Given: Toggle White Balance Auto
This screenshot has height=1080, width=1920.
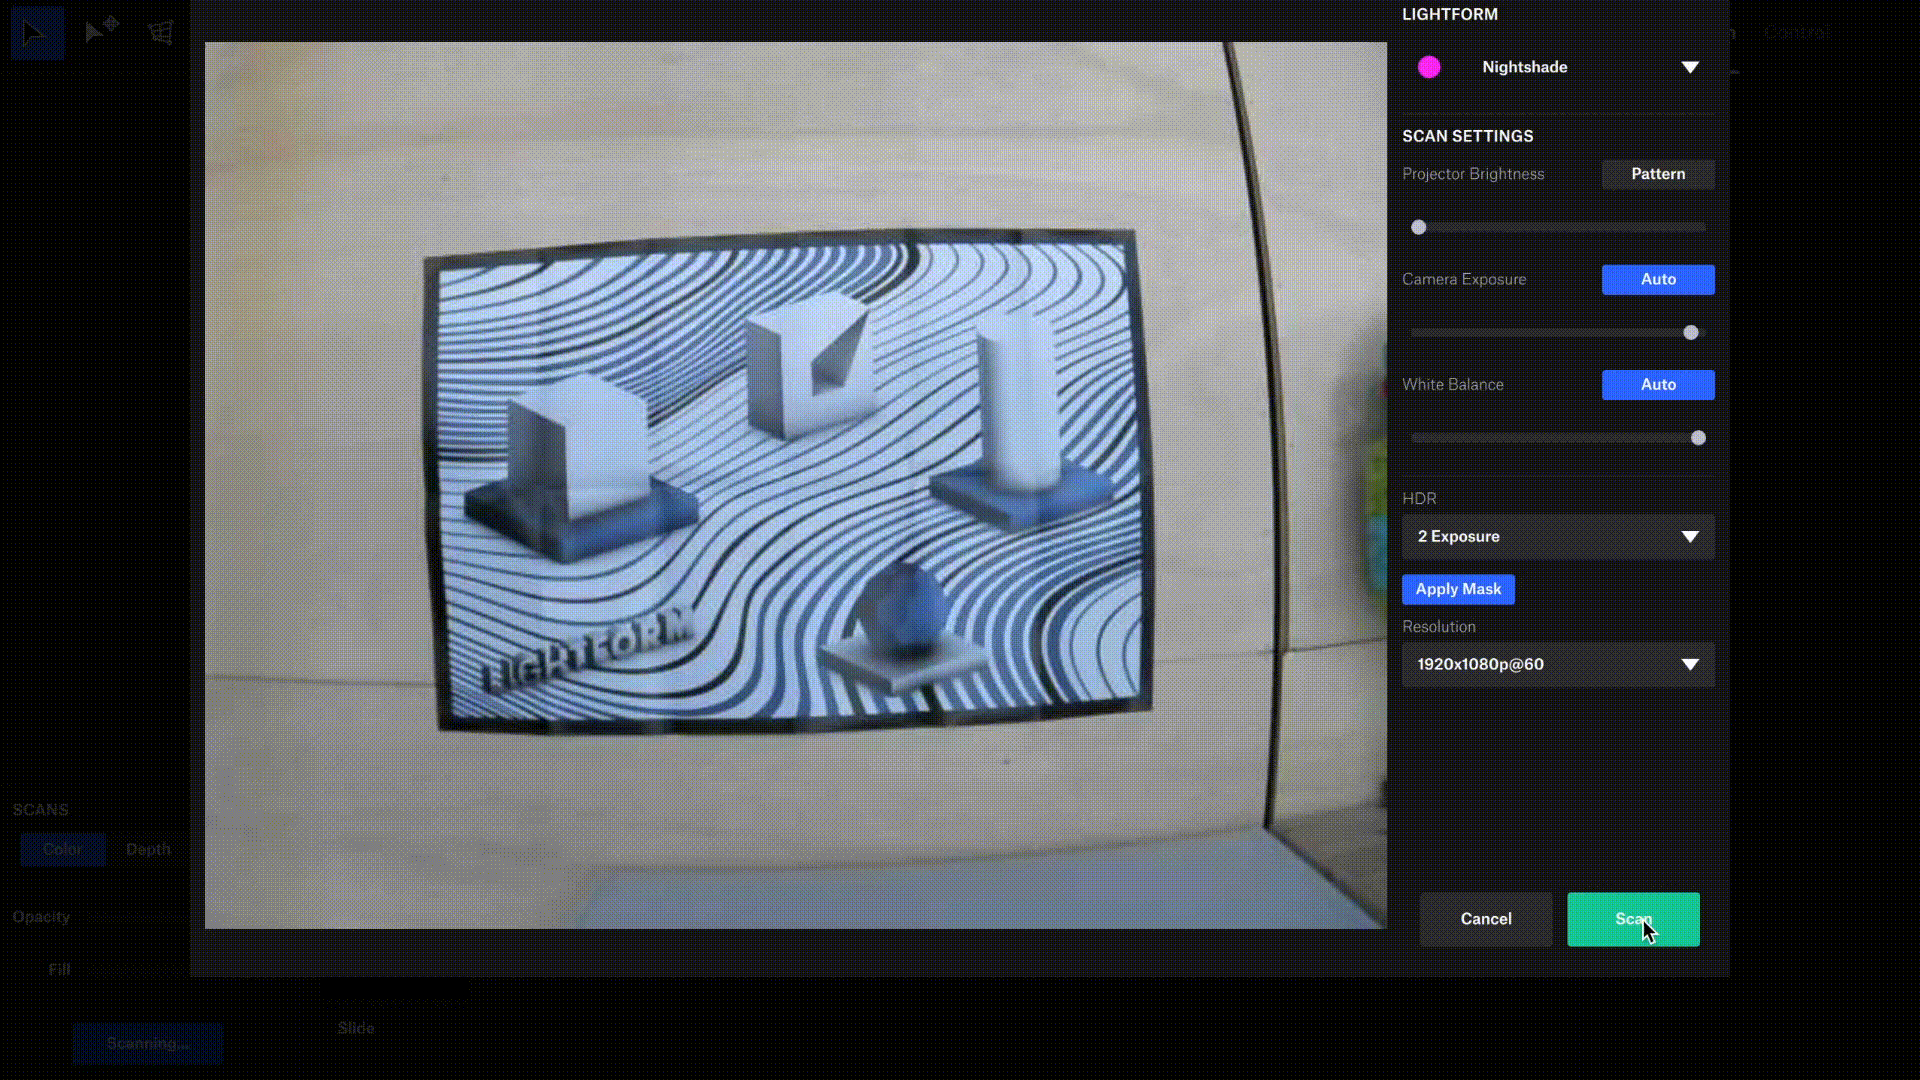Looking at the screenshot, I should [x=1657, y=385].
